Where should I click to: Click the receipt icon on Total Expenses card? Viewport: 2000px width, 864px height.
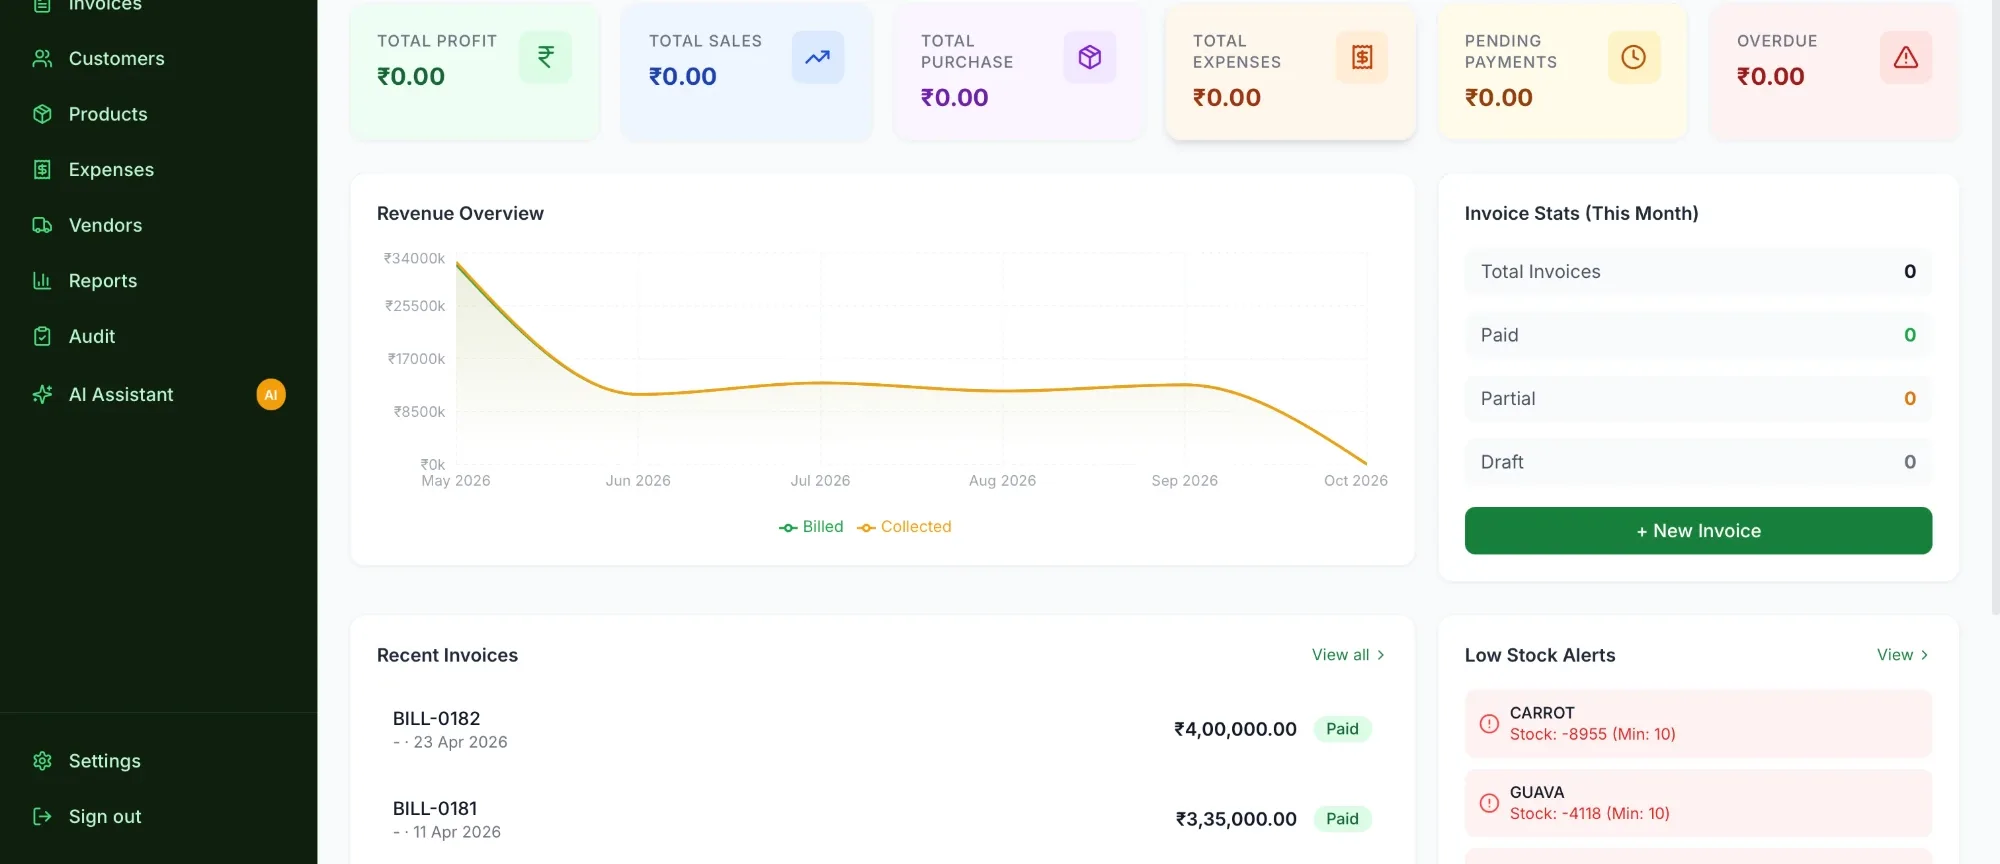[1362, 57]
